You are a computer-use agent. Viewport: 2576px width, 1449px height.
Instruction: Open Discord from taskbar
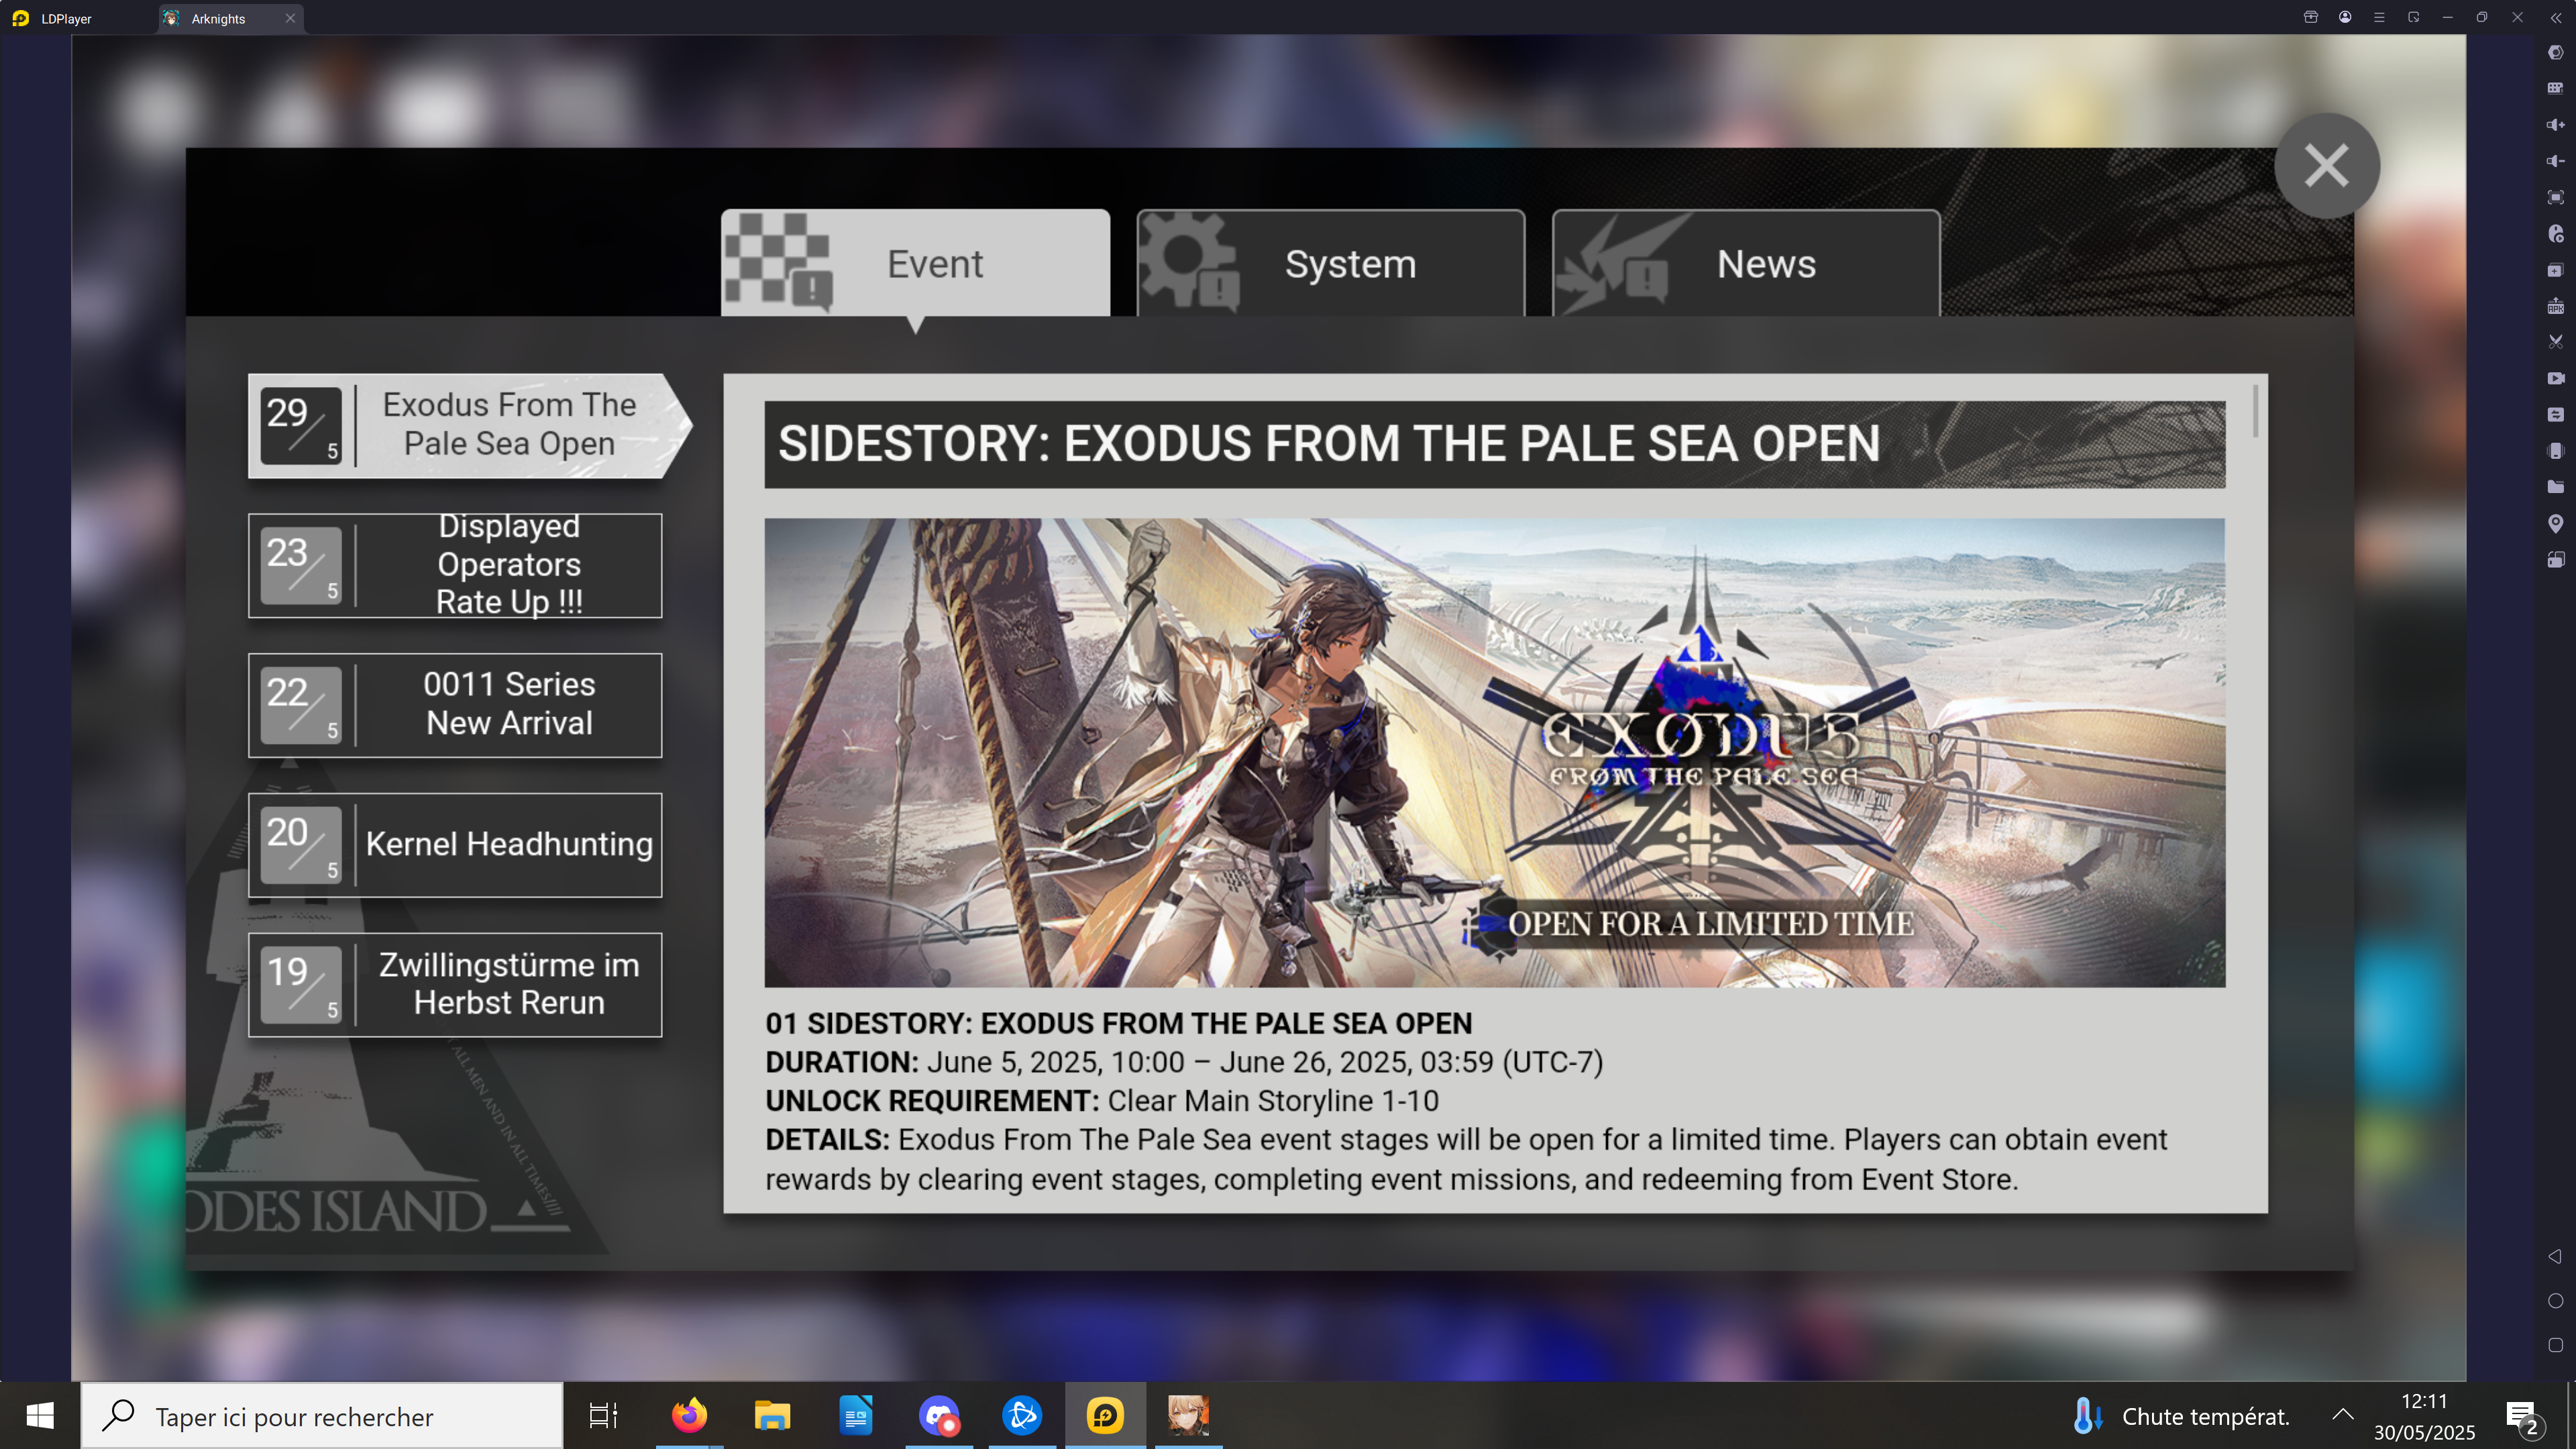939,1416
